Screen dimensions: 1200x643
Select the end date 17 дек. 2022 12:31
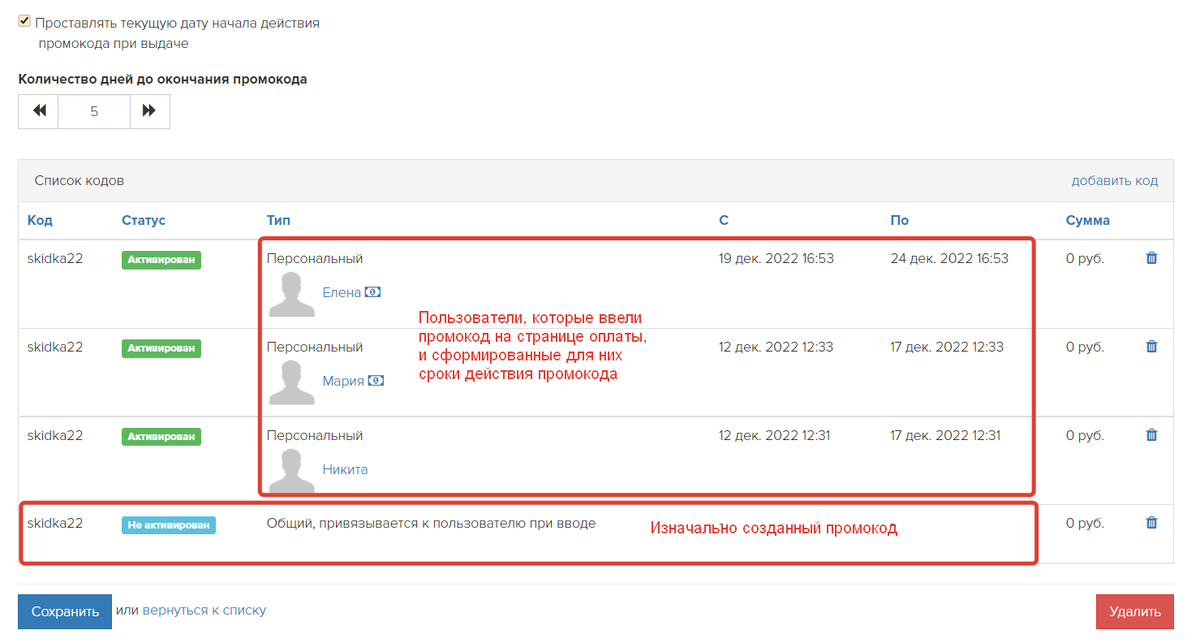tap(945, 435)
